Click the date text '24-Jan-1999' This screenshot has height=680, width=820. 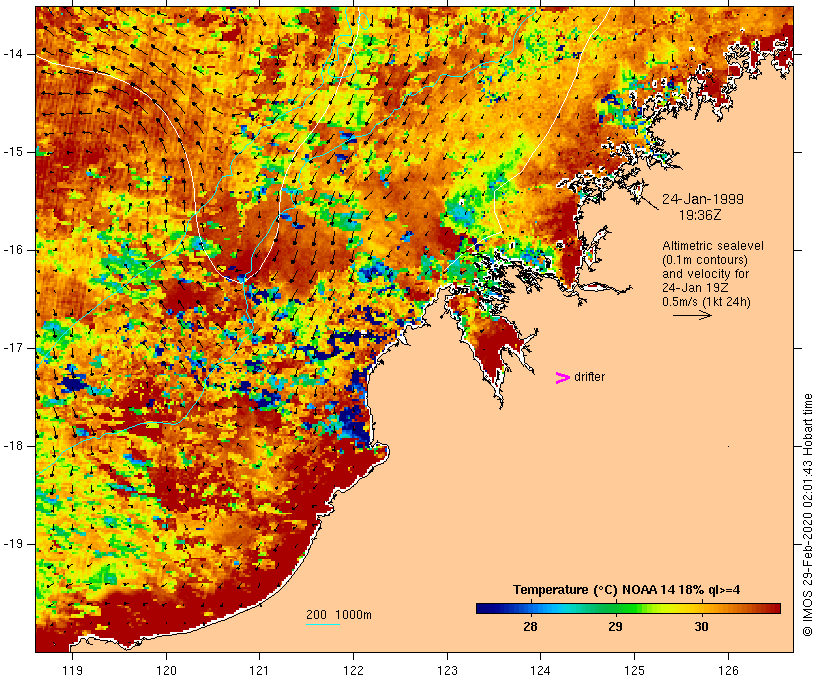pos(703,199)
